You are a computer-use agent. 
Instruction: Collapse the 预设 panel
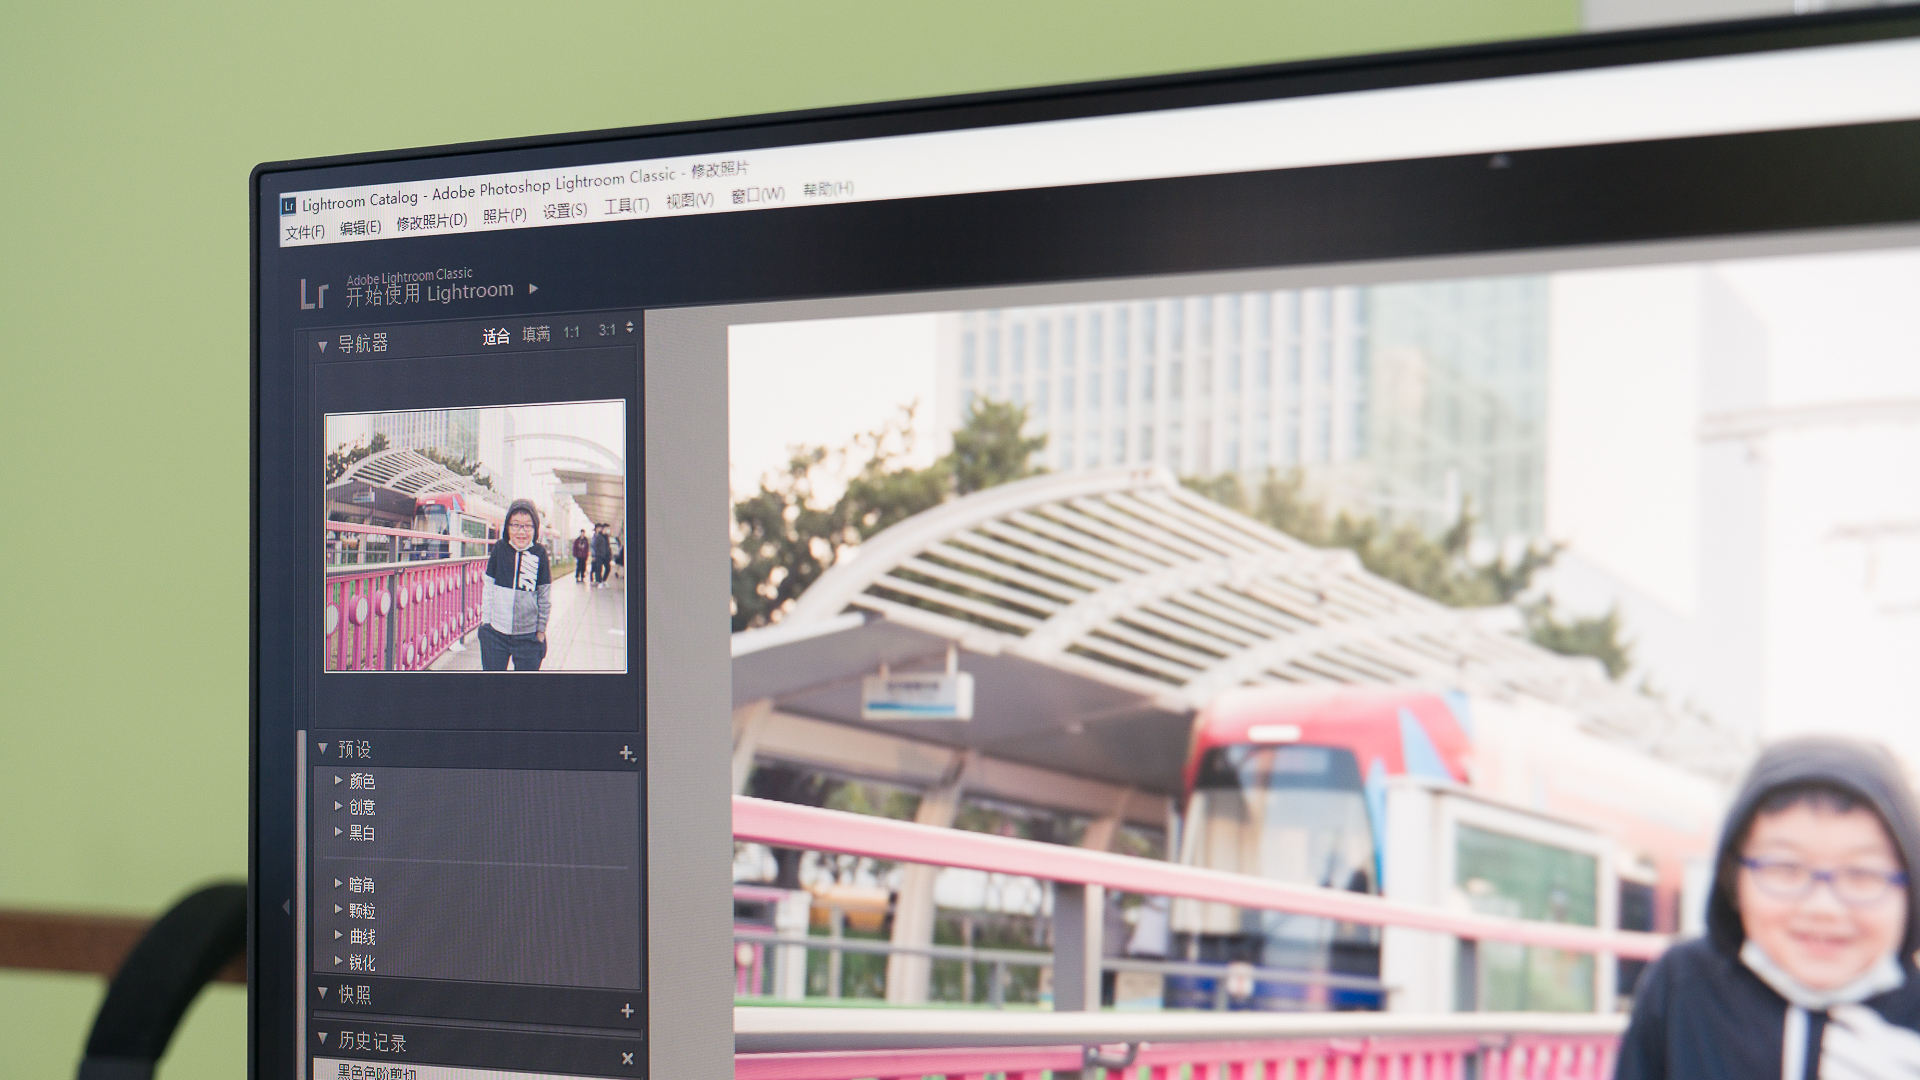click(323, 748)
